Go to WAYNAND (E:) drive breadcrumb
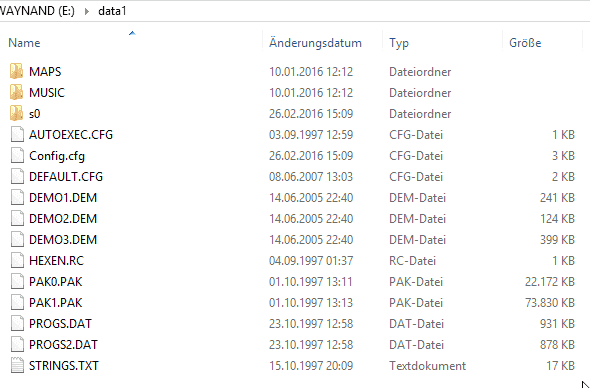Screen dimensions: 590x388 (37, 11)
